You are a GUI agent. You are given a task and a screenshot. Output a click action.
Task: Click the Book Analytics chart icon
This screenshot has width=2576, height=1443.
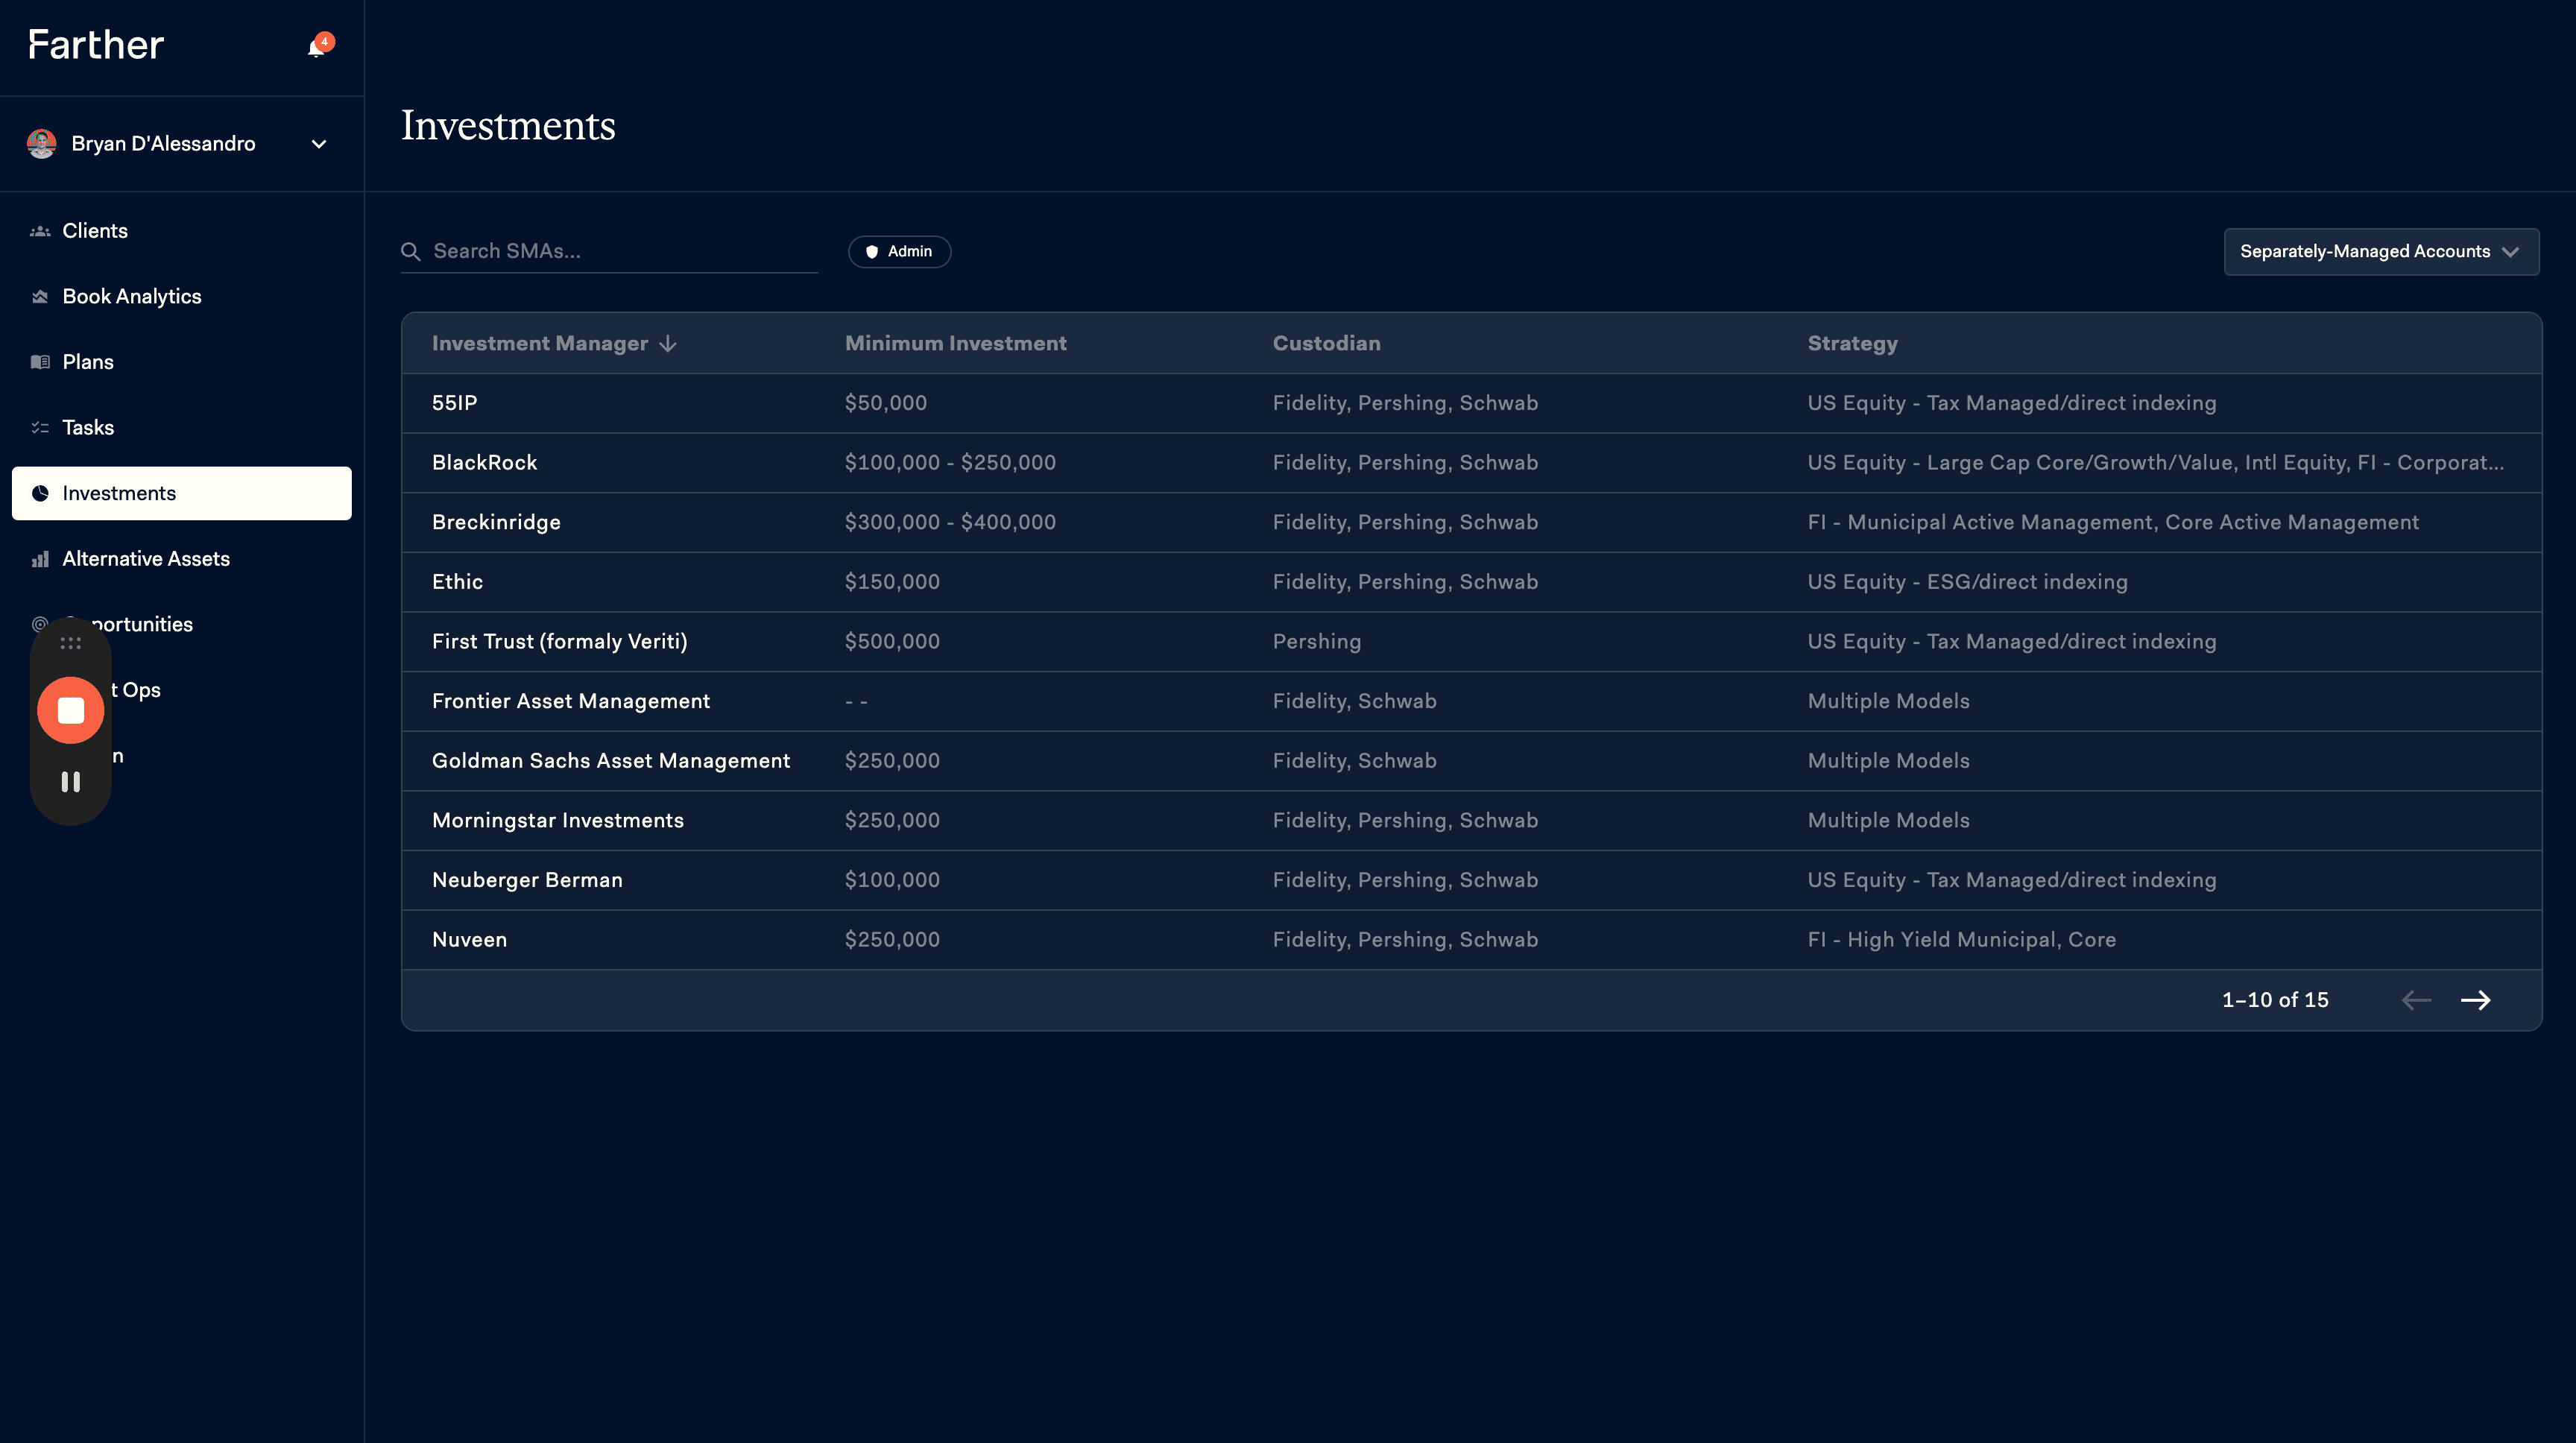pos(40,297)
